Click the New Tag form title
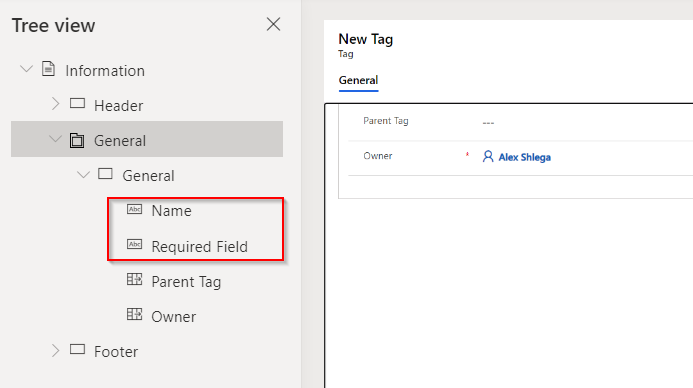Viewport: 693px width, 388px height. coord(366,39)
